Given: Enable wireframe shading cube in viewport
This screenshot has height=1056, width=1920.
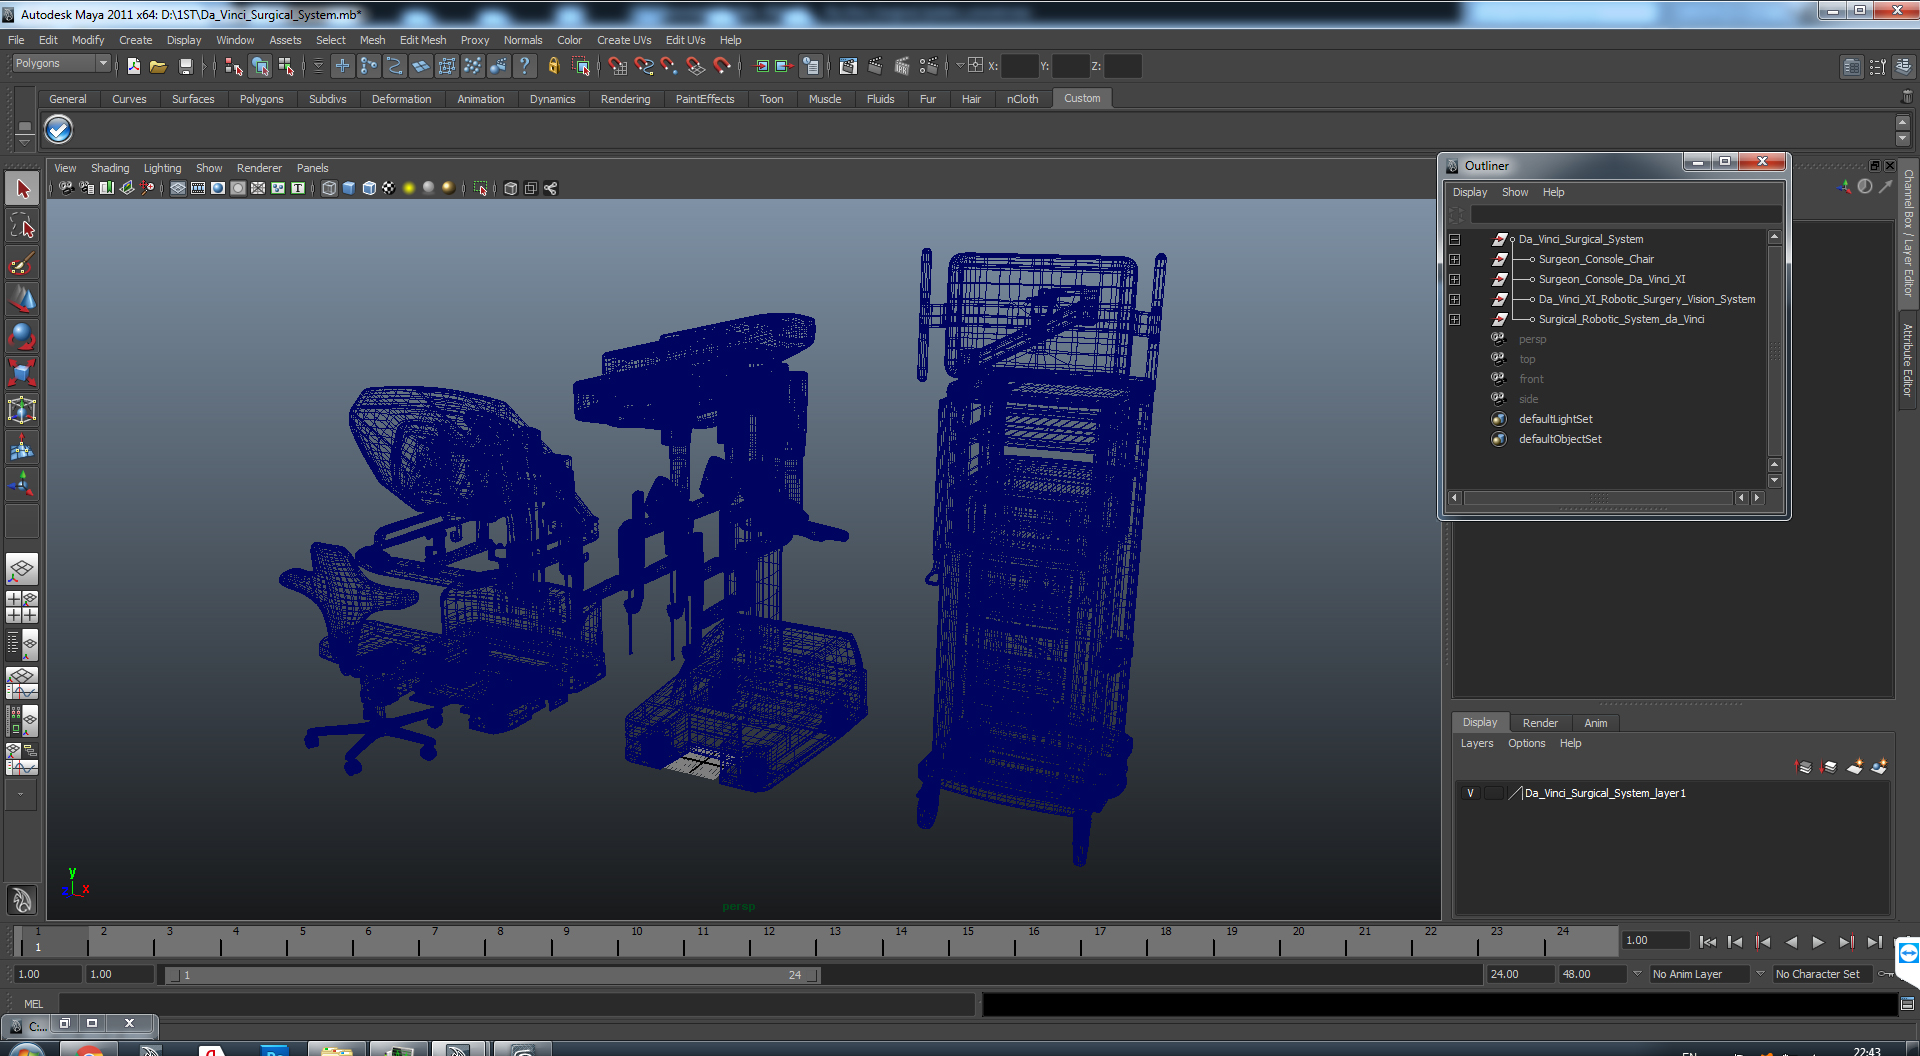Looking at the screenshot, I should [329, 188].
